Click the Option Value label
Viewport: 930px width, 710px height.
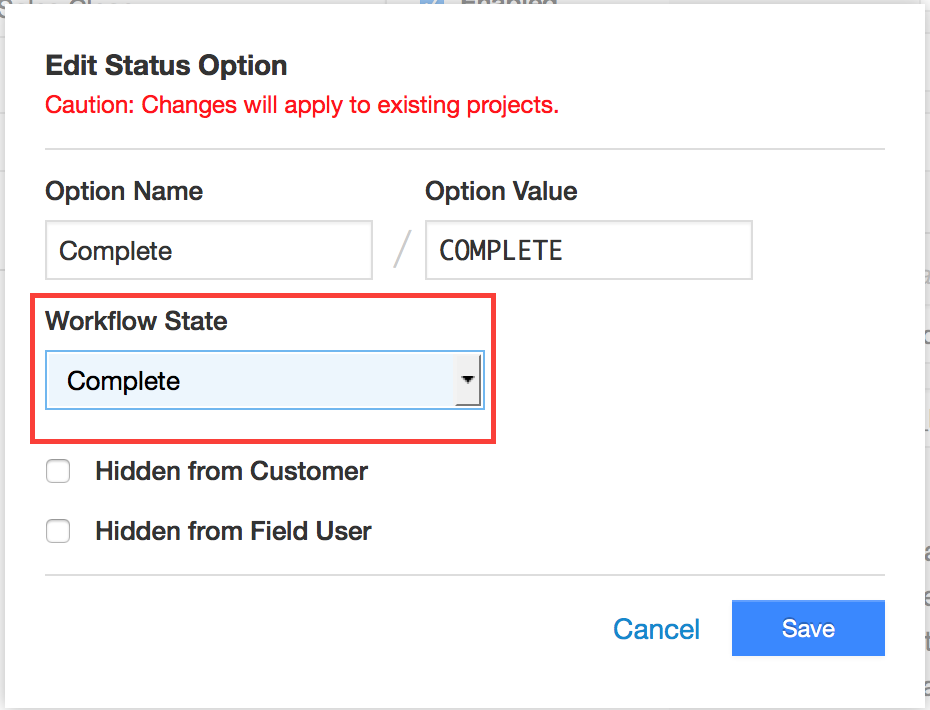pyautogui.click(x=501, y=191)
